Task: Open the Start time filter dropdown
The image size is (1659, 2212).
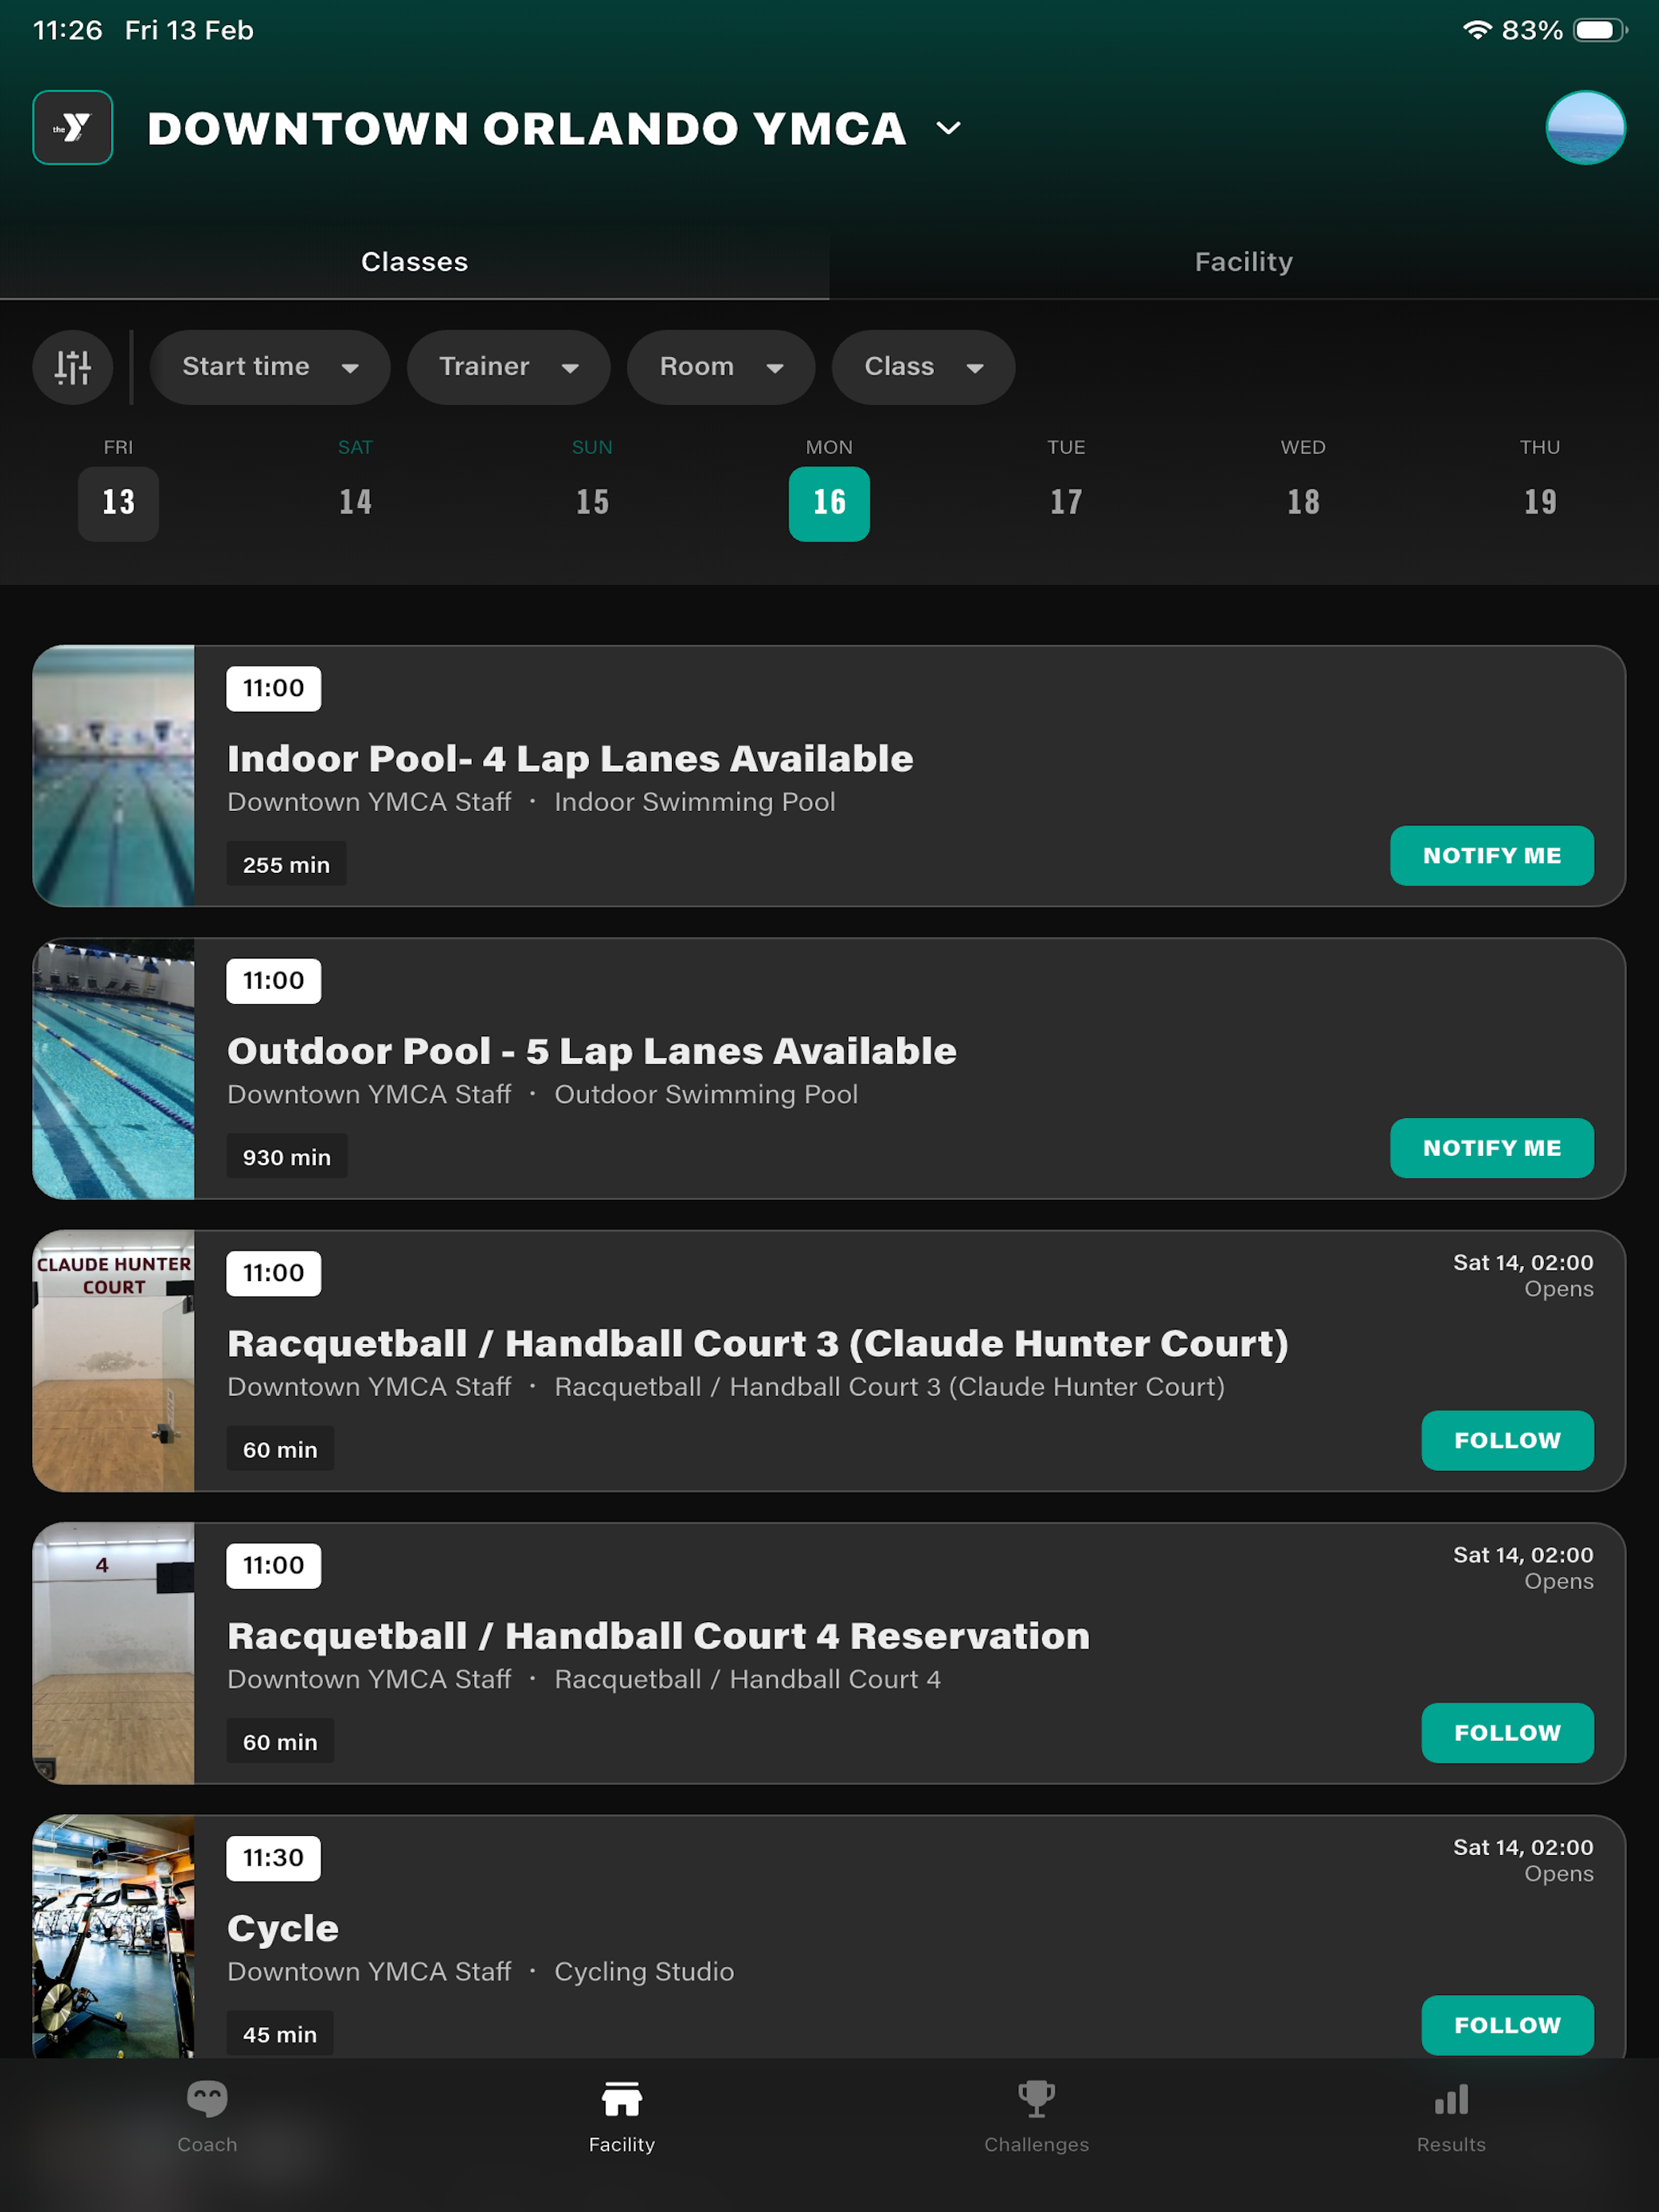Action: (270, 367)
